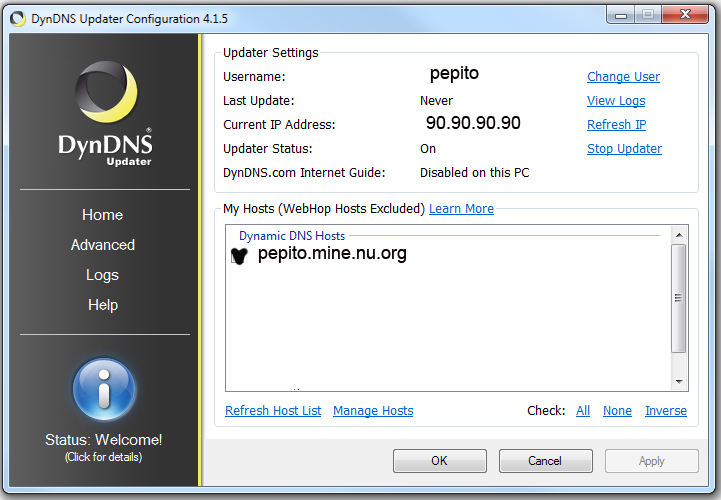721x500 pixels.
Task: Click the Inverse check link
Action: (x=665, y=410)
